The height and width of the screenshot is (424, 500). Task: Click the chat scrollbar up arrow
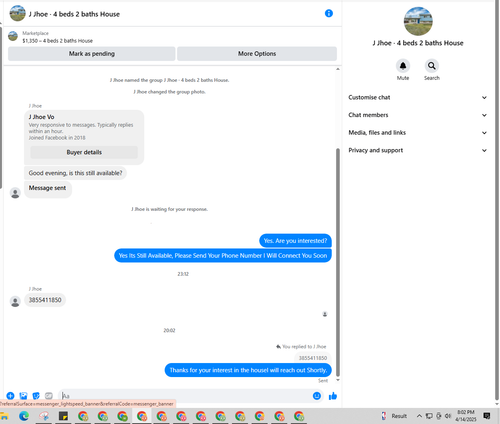[338, 69]
